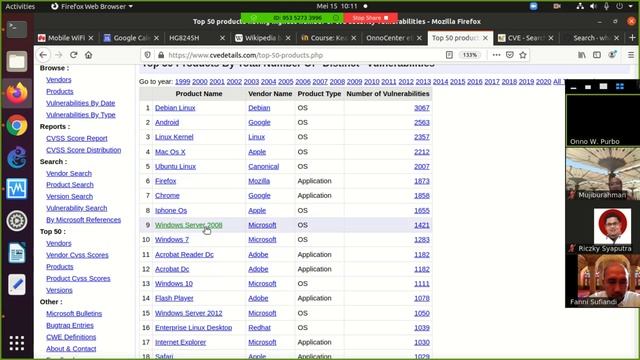Open page actions three-dot menu
Screen dimensions: 640x360
[496, 55]
